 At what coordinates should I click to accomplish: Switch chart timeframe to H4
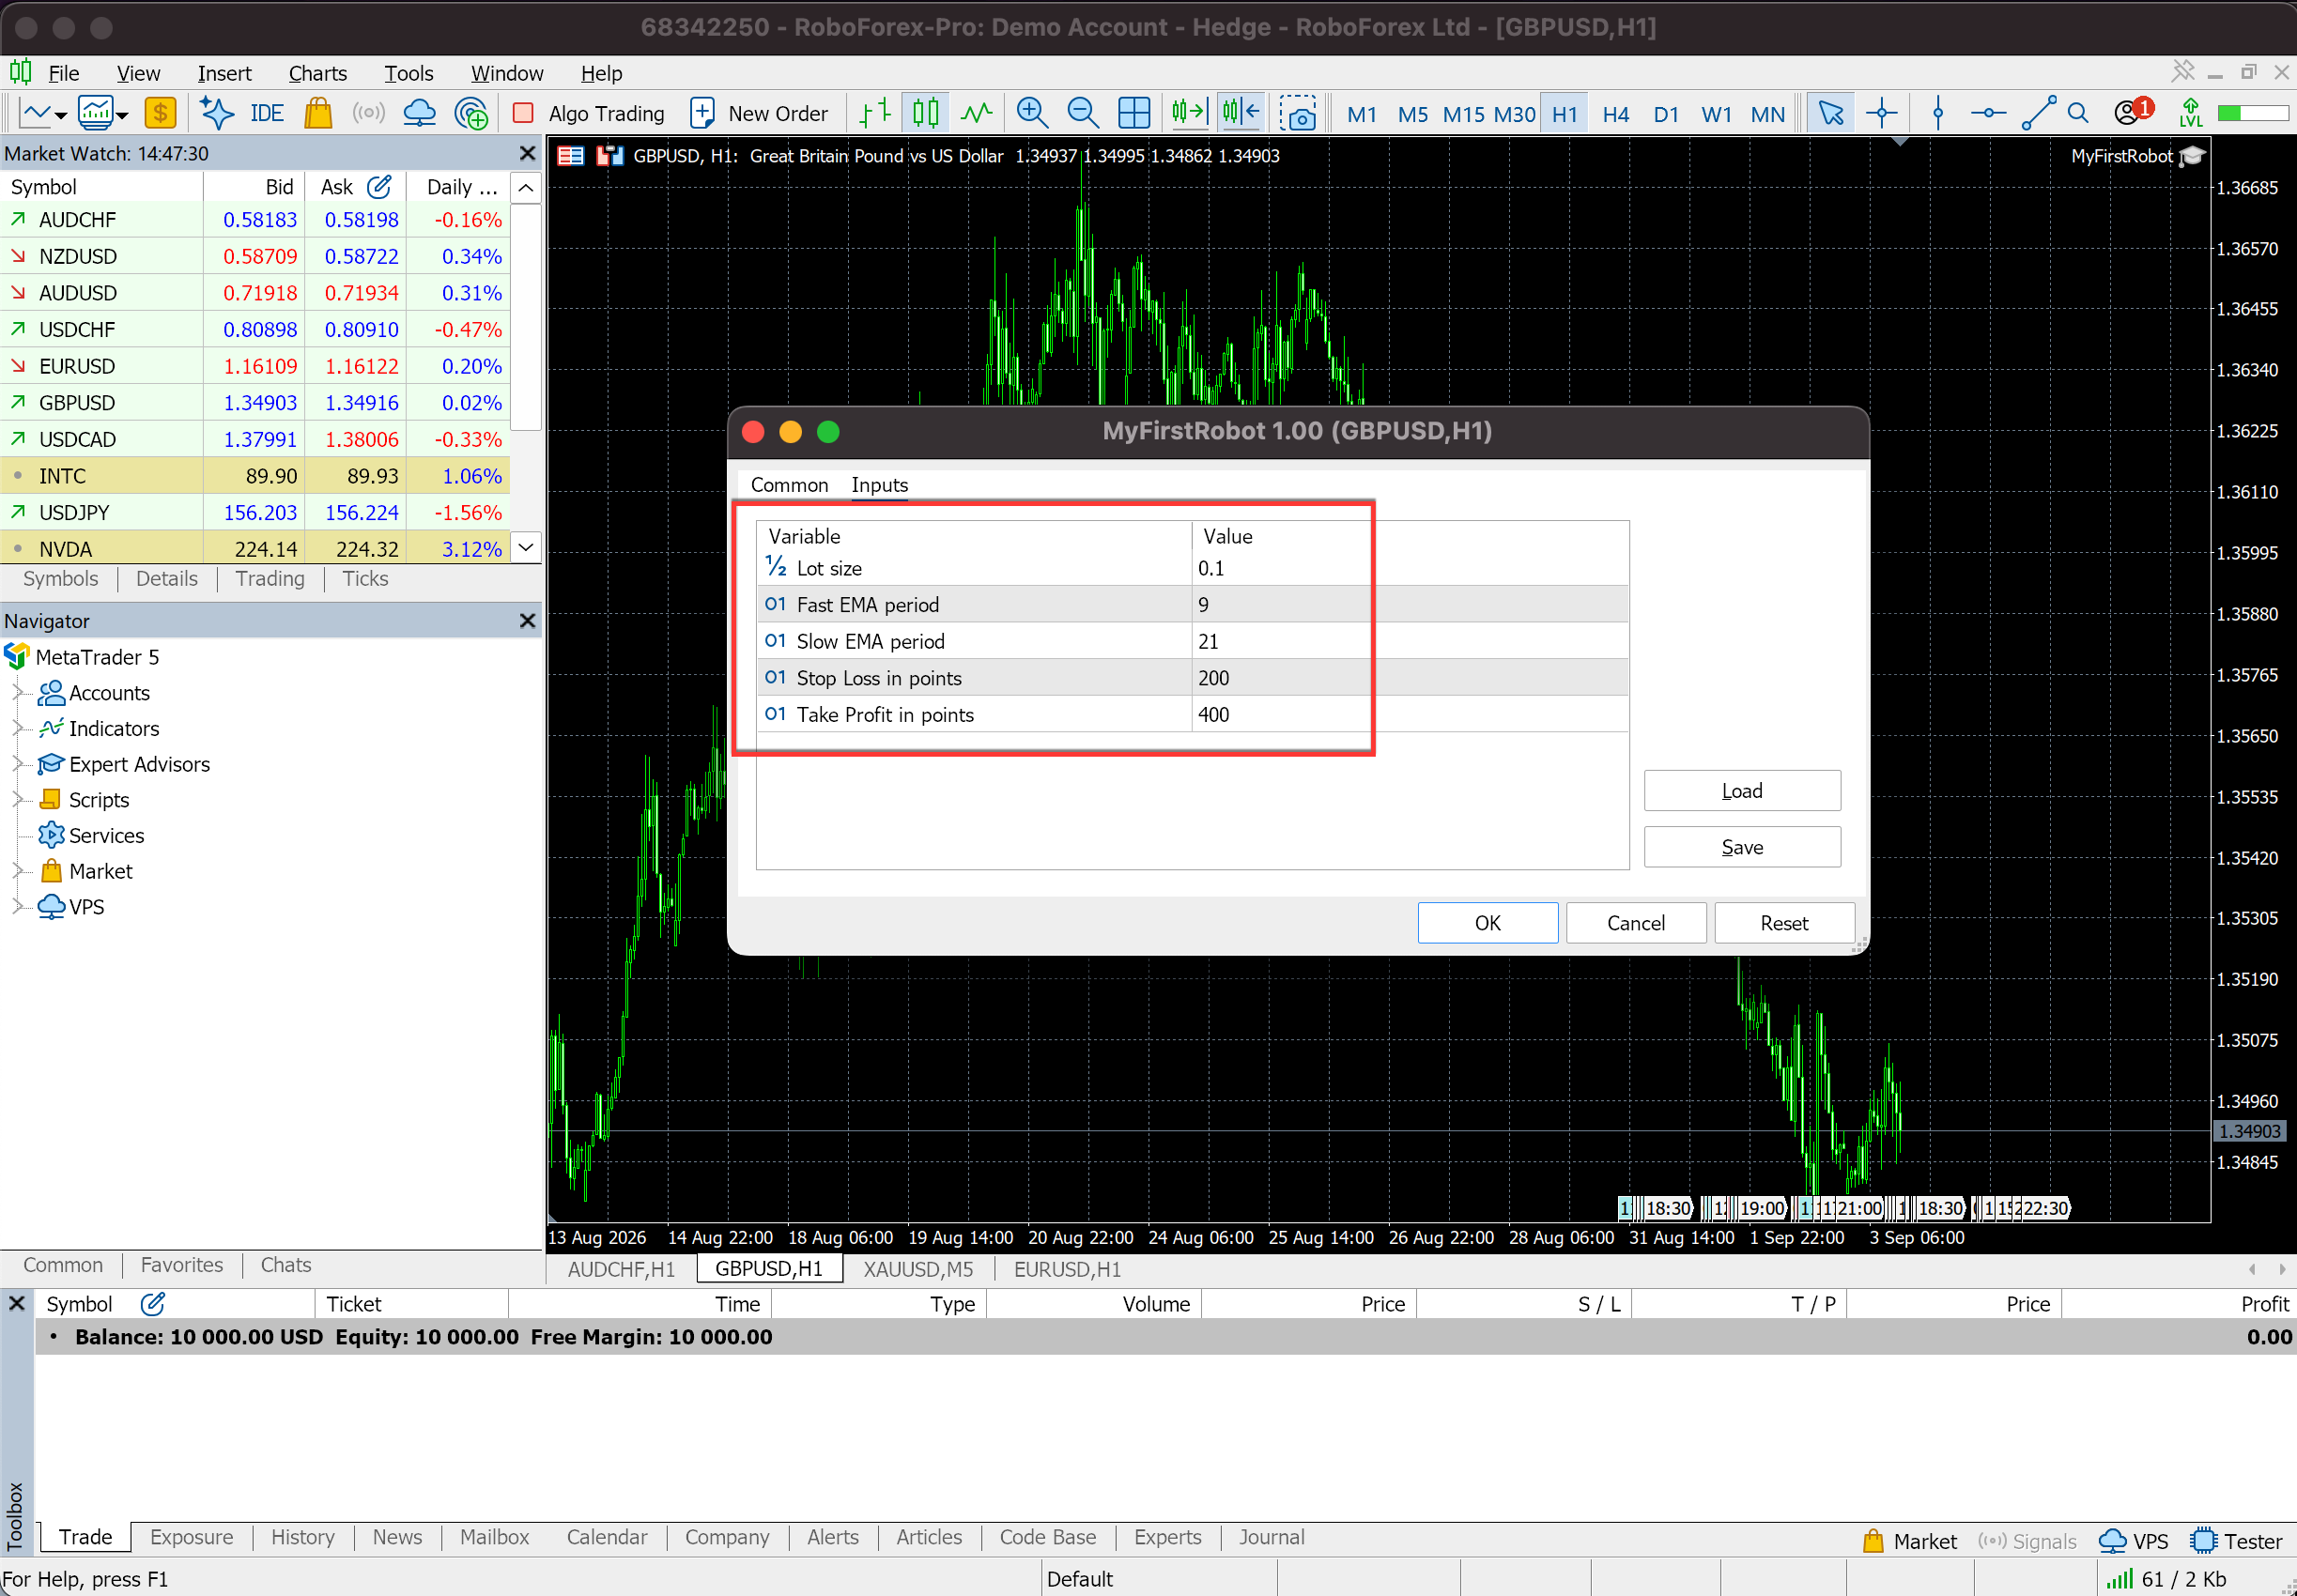pyautogui.click(x=1615, y=114)
